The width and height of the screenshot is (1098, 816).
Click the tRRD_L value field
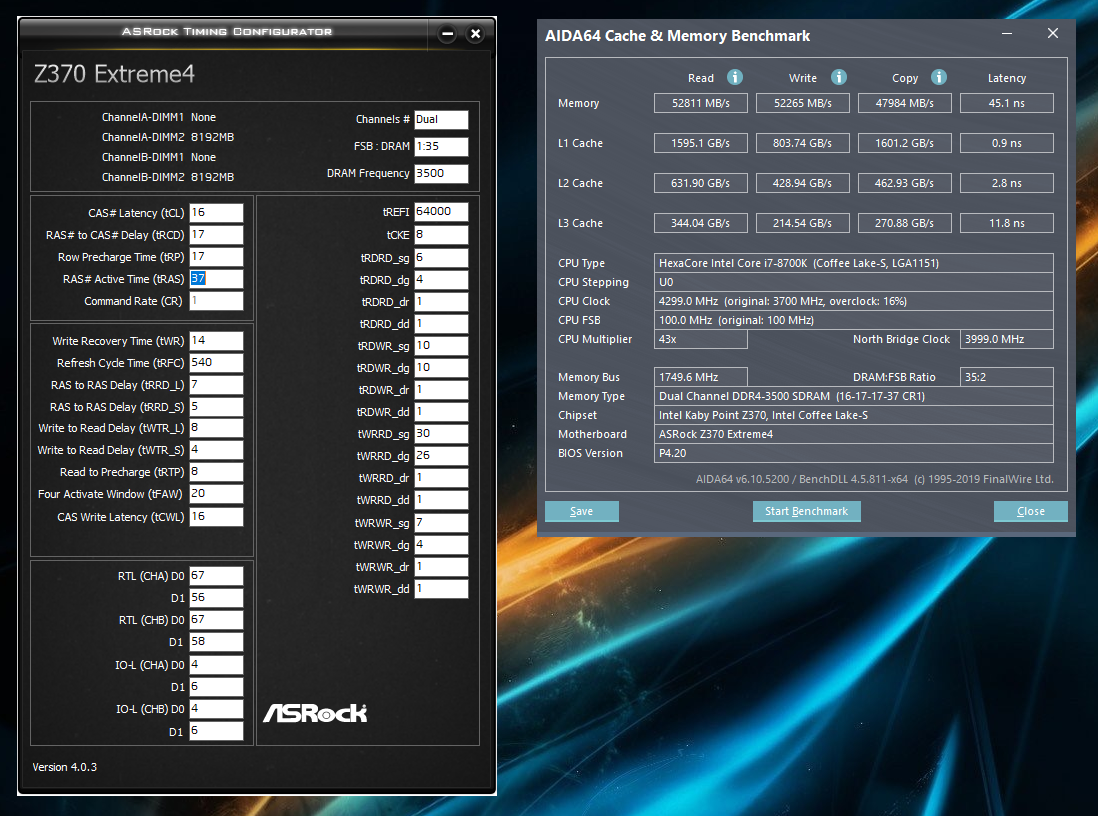pos(216,385)
